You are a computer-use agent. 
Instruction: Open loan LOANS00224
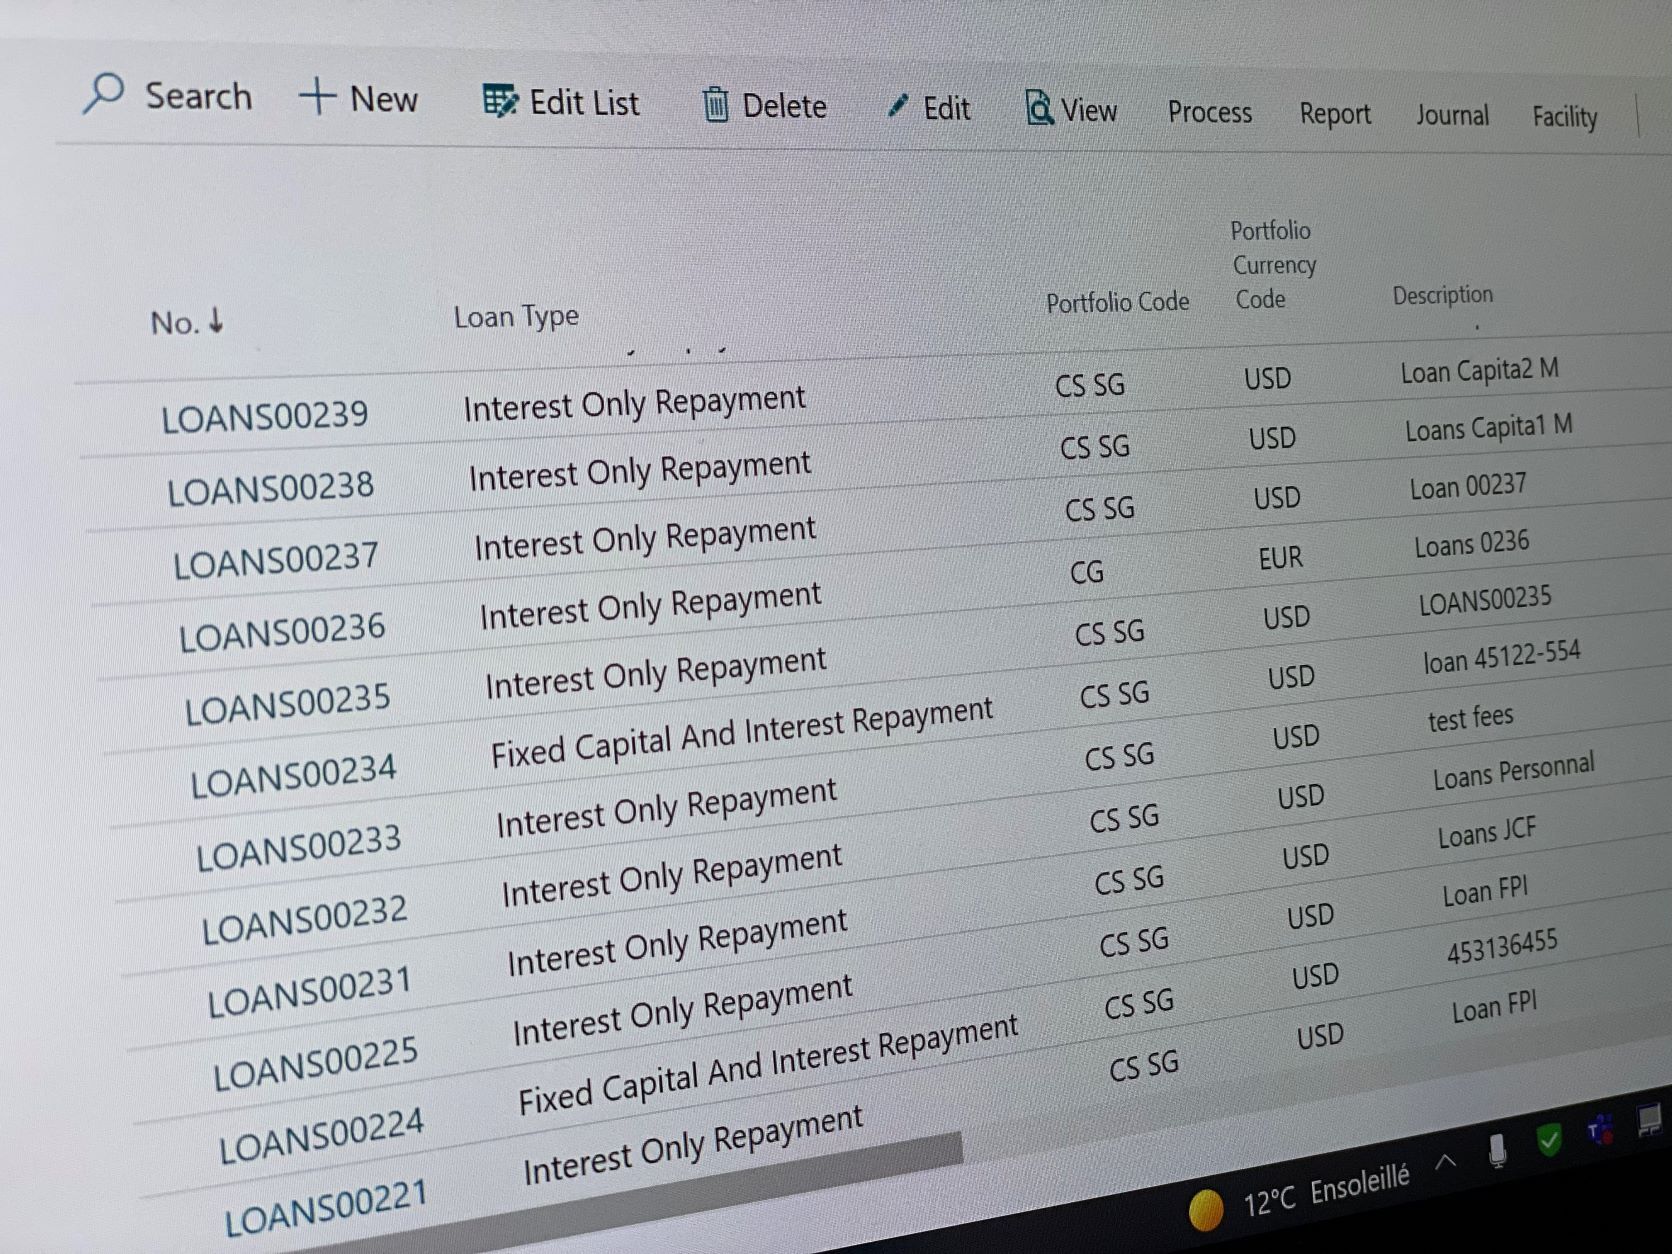click(322, 1137)
